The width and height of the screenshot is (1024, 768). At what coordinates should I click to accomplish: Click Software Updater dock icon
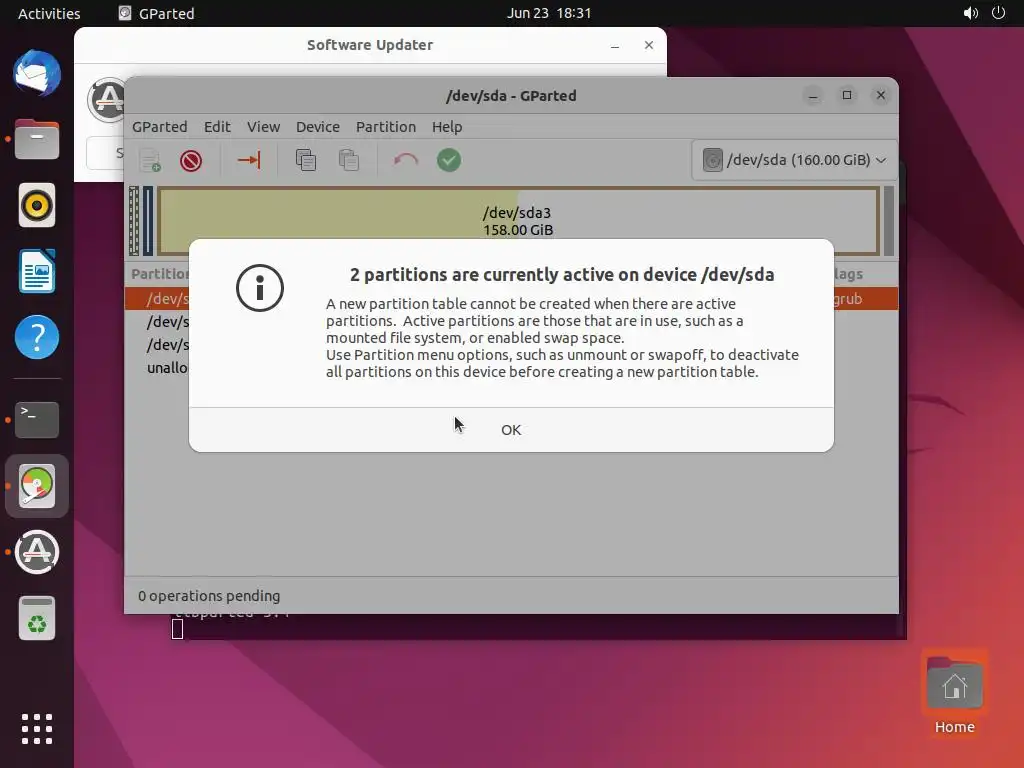click(x=37, y=552)
